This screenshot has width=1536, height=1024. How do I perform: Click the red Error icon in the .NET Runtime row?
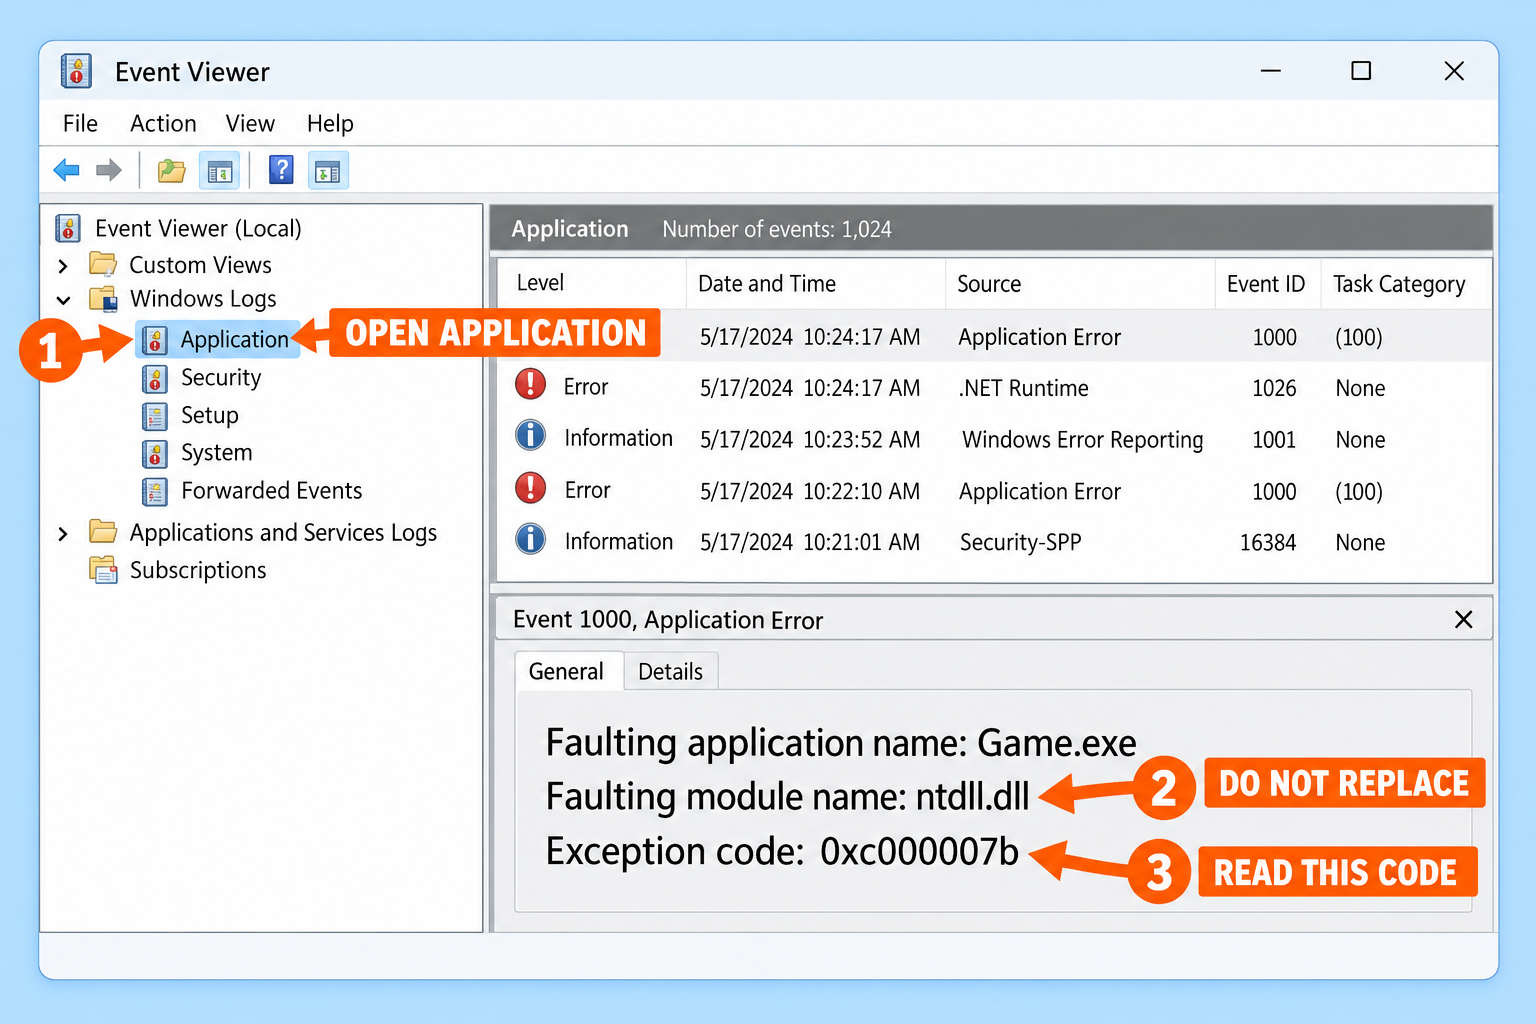[x=530, y=384]
